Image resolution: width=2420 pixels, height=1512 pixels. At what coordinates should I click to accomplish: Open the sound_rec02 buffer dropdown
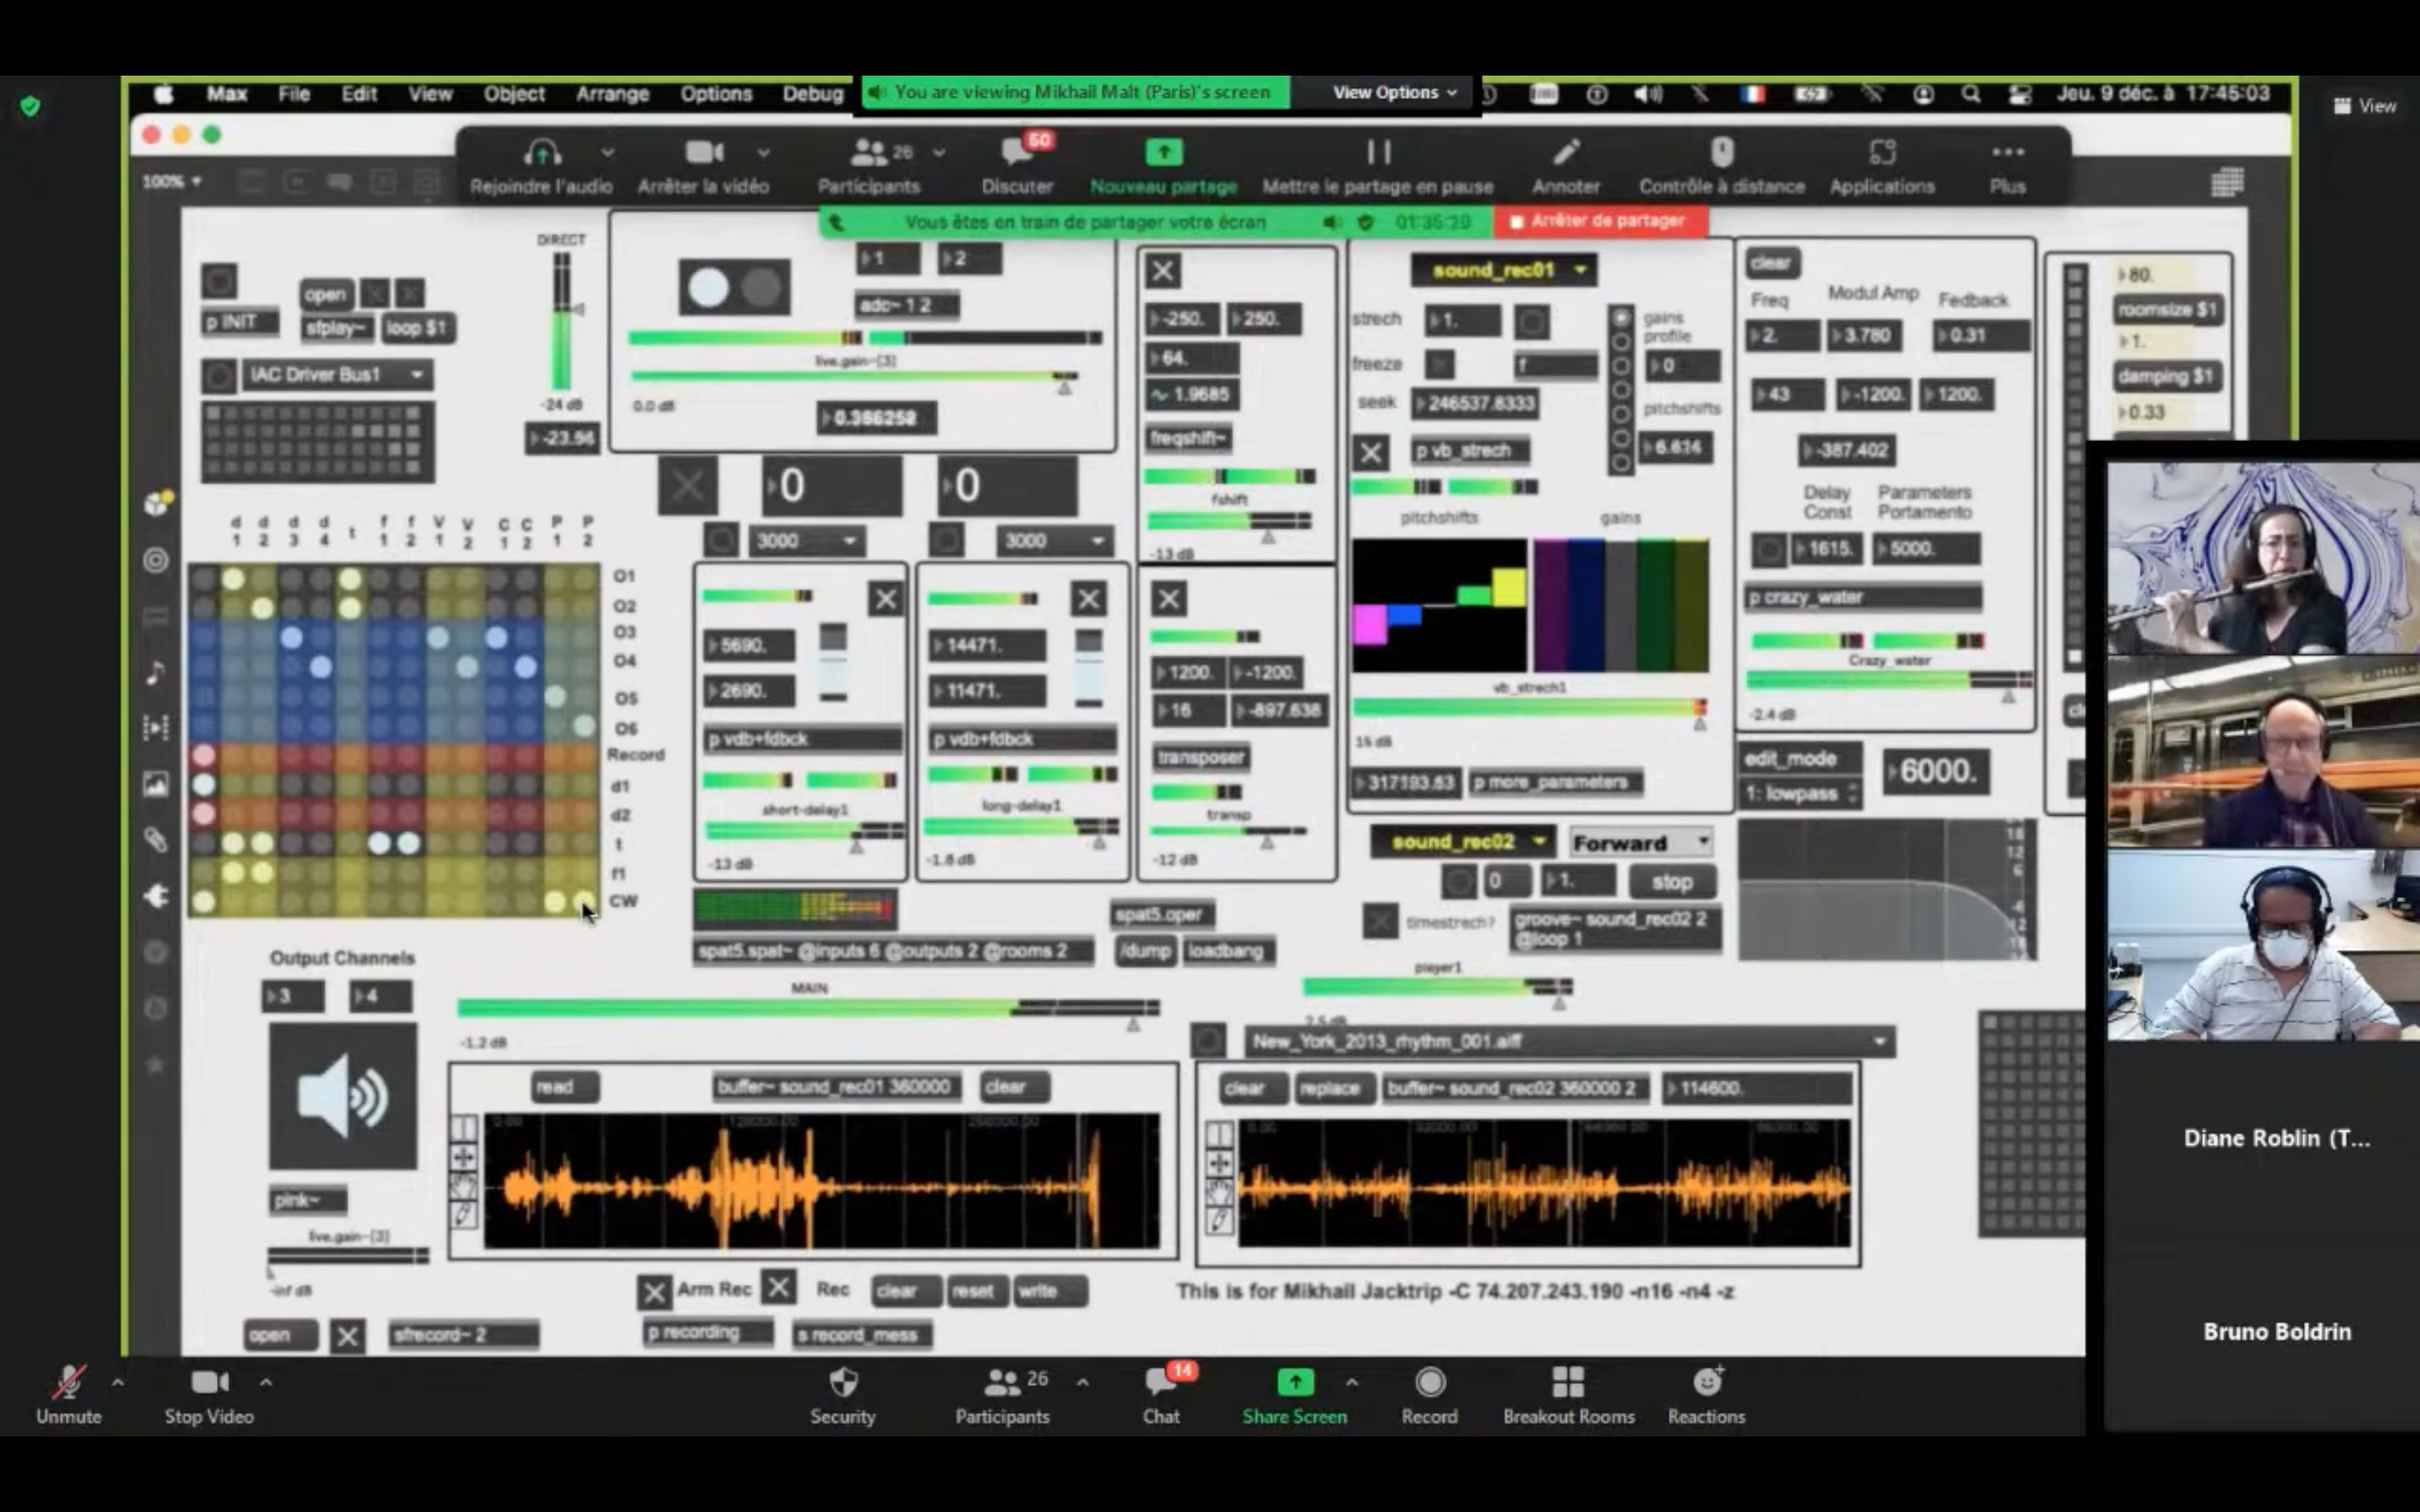pyautogui.click(x=1464, y=842)
